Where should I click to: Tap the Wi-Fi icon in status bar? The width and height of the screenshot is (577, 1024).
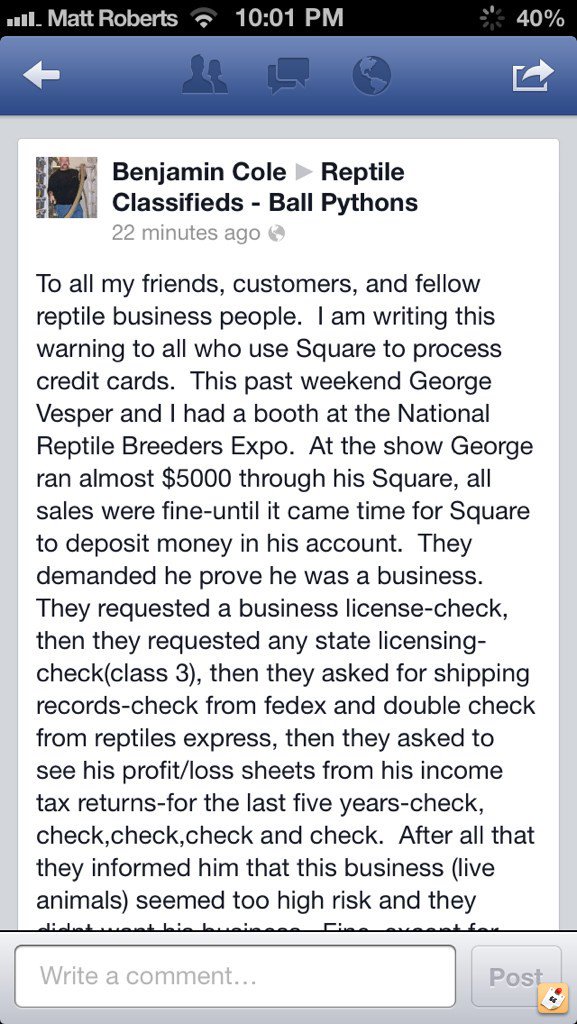204,18
